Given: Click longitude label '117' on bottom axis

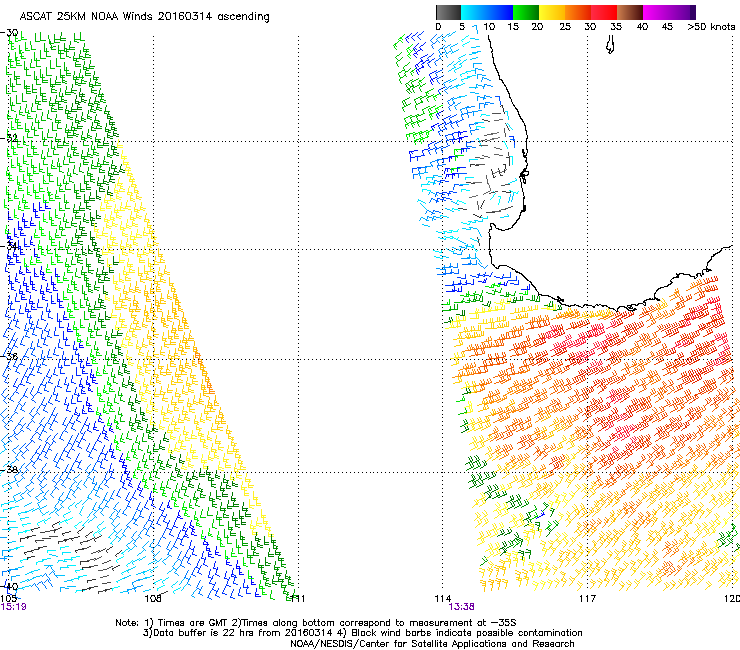Looking at the screenshot, I should coord(587,599).
